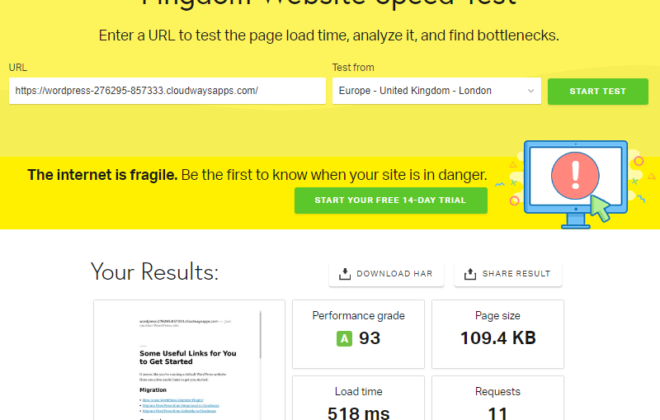Open the Test from location dropdown

pos(436,91)
